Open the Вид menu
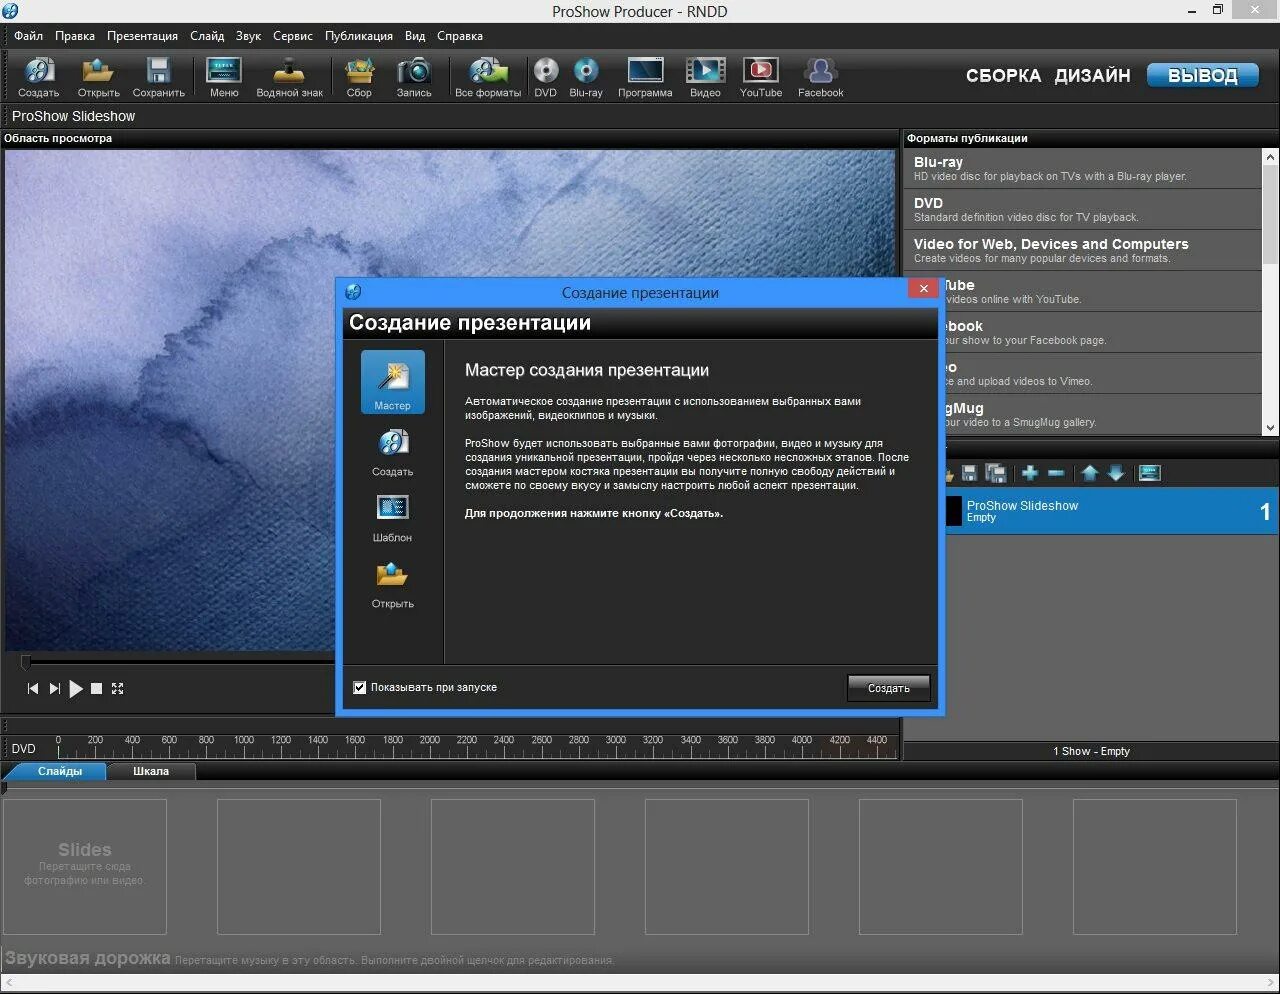This screenshot has height=994, width=1280. (x=415, y=36)
